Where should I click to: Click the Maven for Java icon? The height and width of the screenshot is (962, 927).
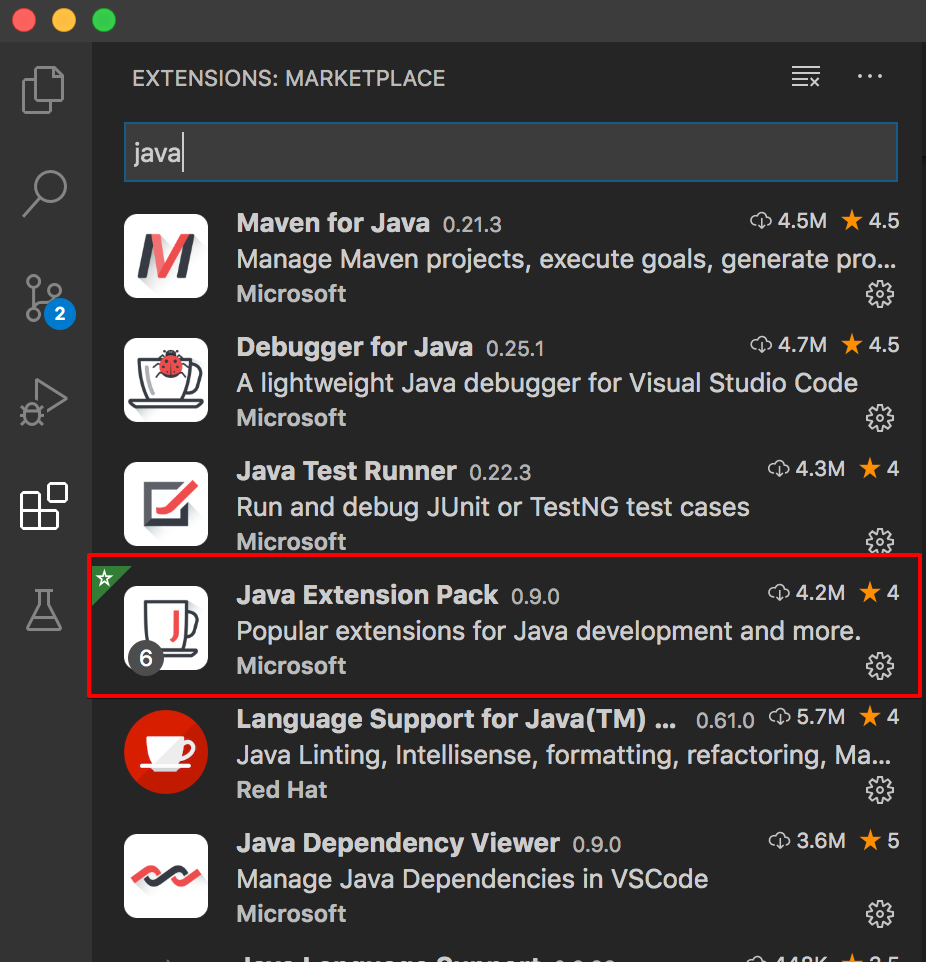pos(166,256)
